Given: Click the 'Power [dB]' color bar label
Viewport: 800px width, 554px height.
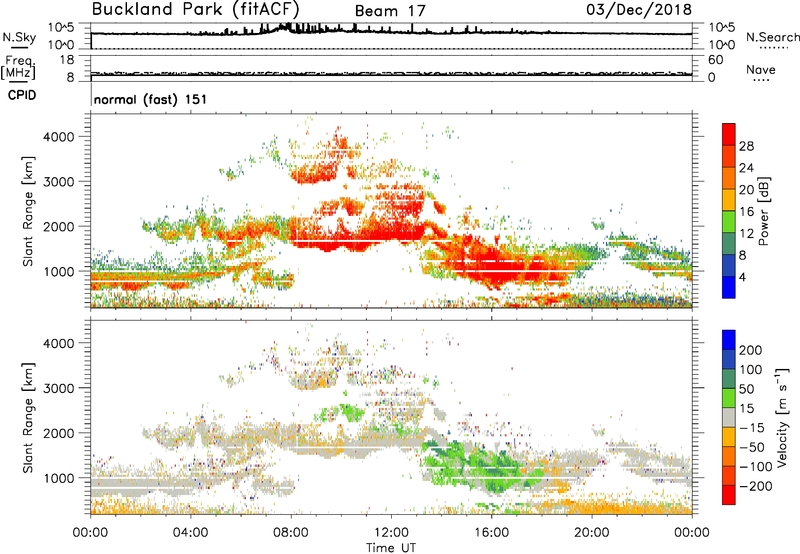Looking at the screenshot, I should point(764,211).
